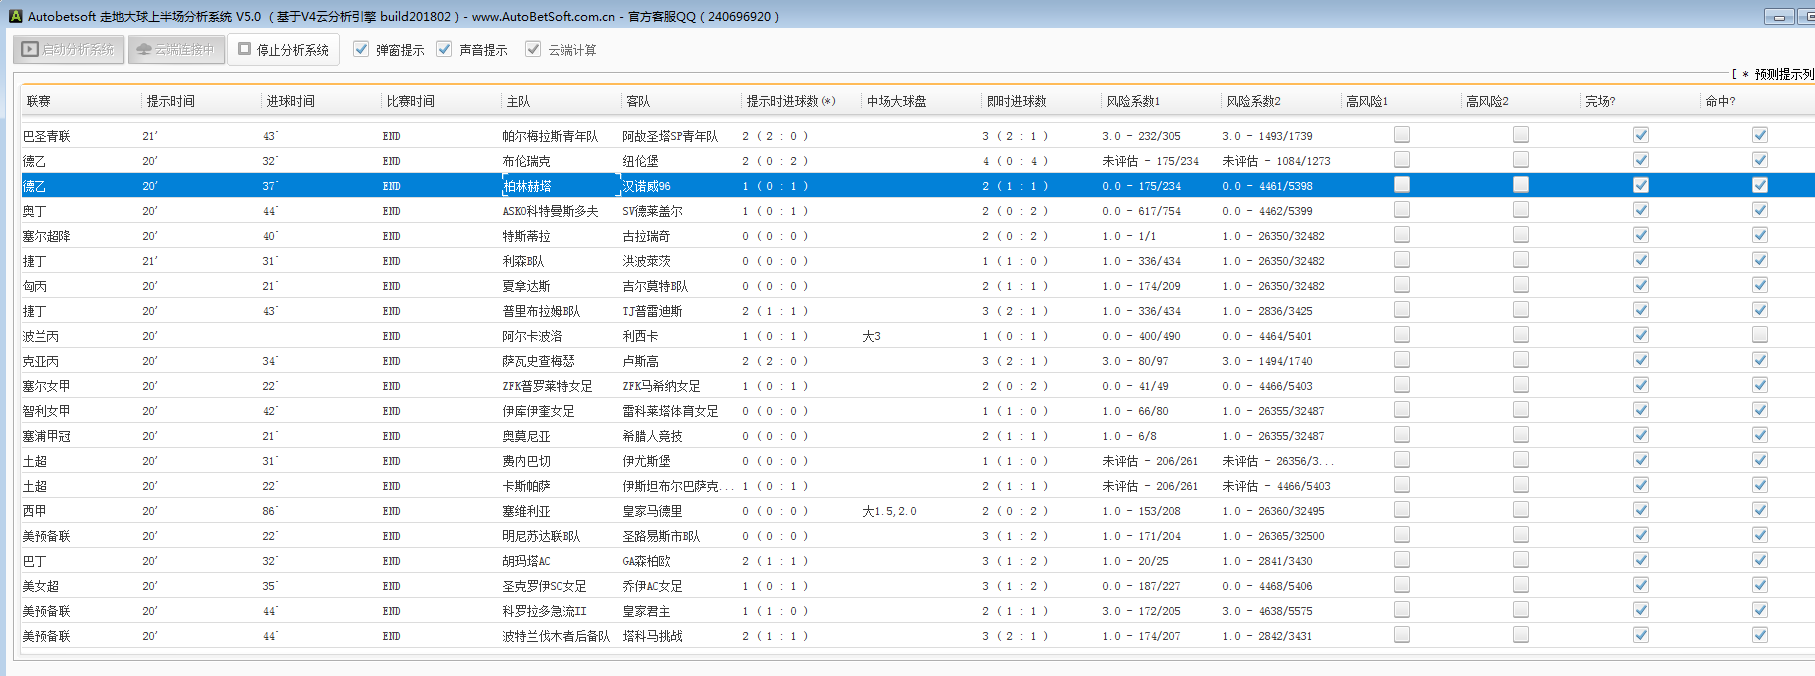Toggle the 弹窗提示 checkbox

point(362,49)
